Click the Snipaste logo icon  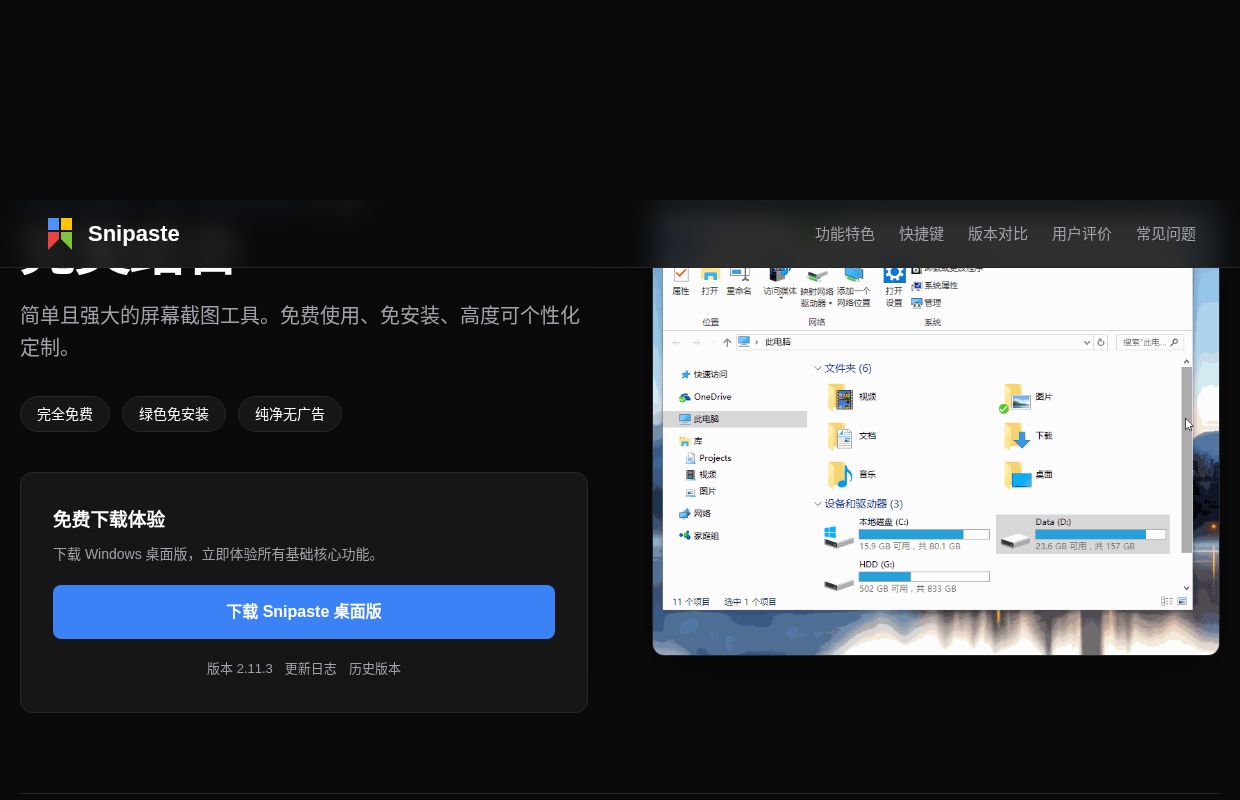pyautogui.click(x=60, y=233)
